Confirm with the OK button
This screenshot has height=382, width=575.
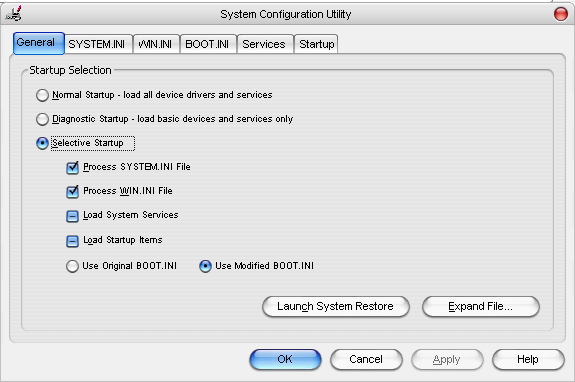tap(285, 359)
